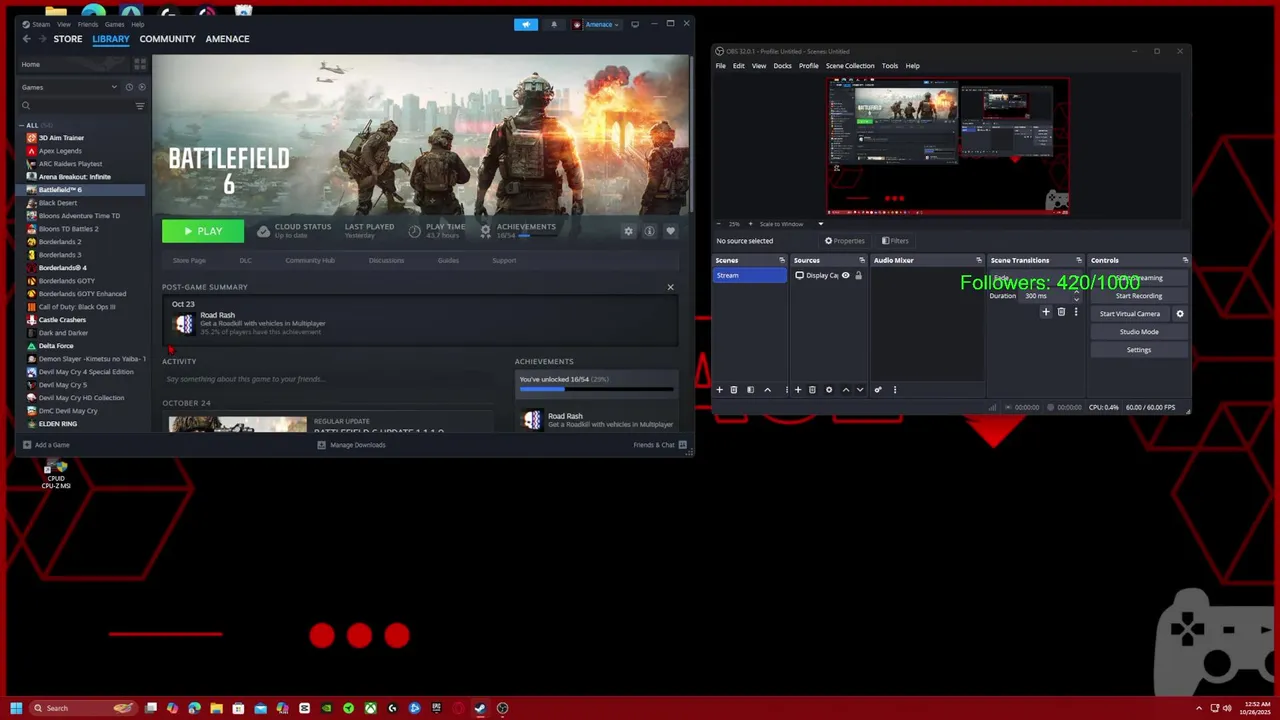Add a scene transition in OBS
The height and width of the screenshot is (720, 1280).
click(1046, 312)
